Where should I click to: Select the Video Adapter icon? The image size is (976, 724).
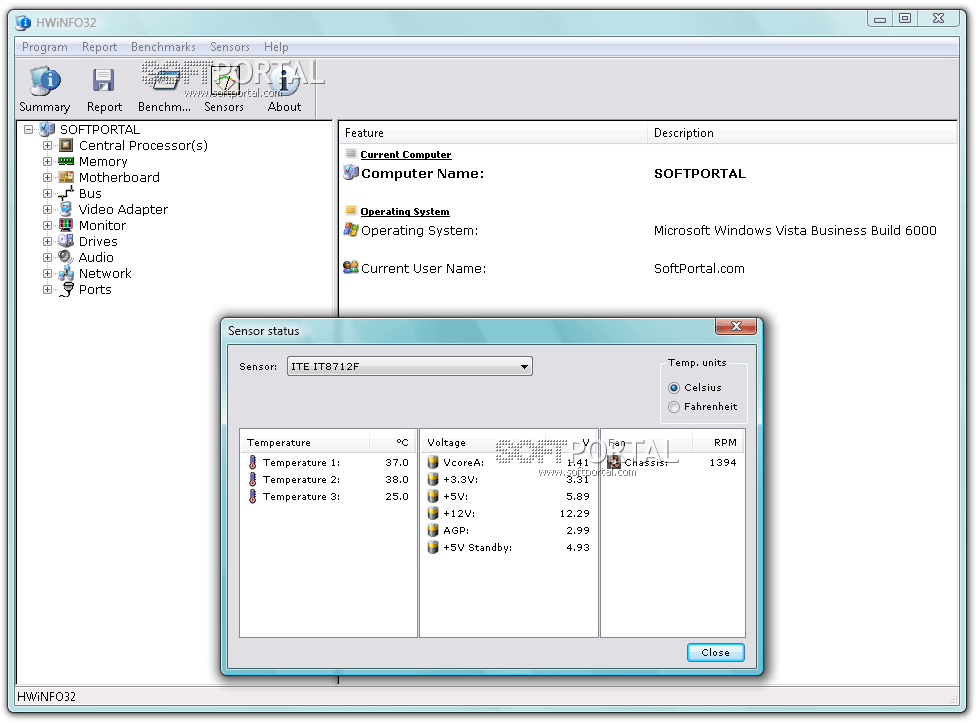66,209
